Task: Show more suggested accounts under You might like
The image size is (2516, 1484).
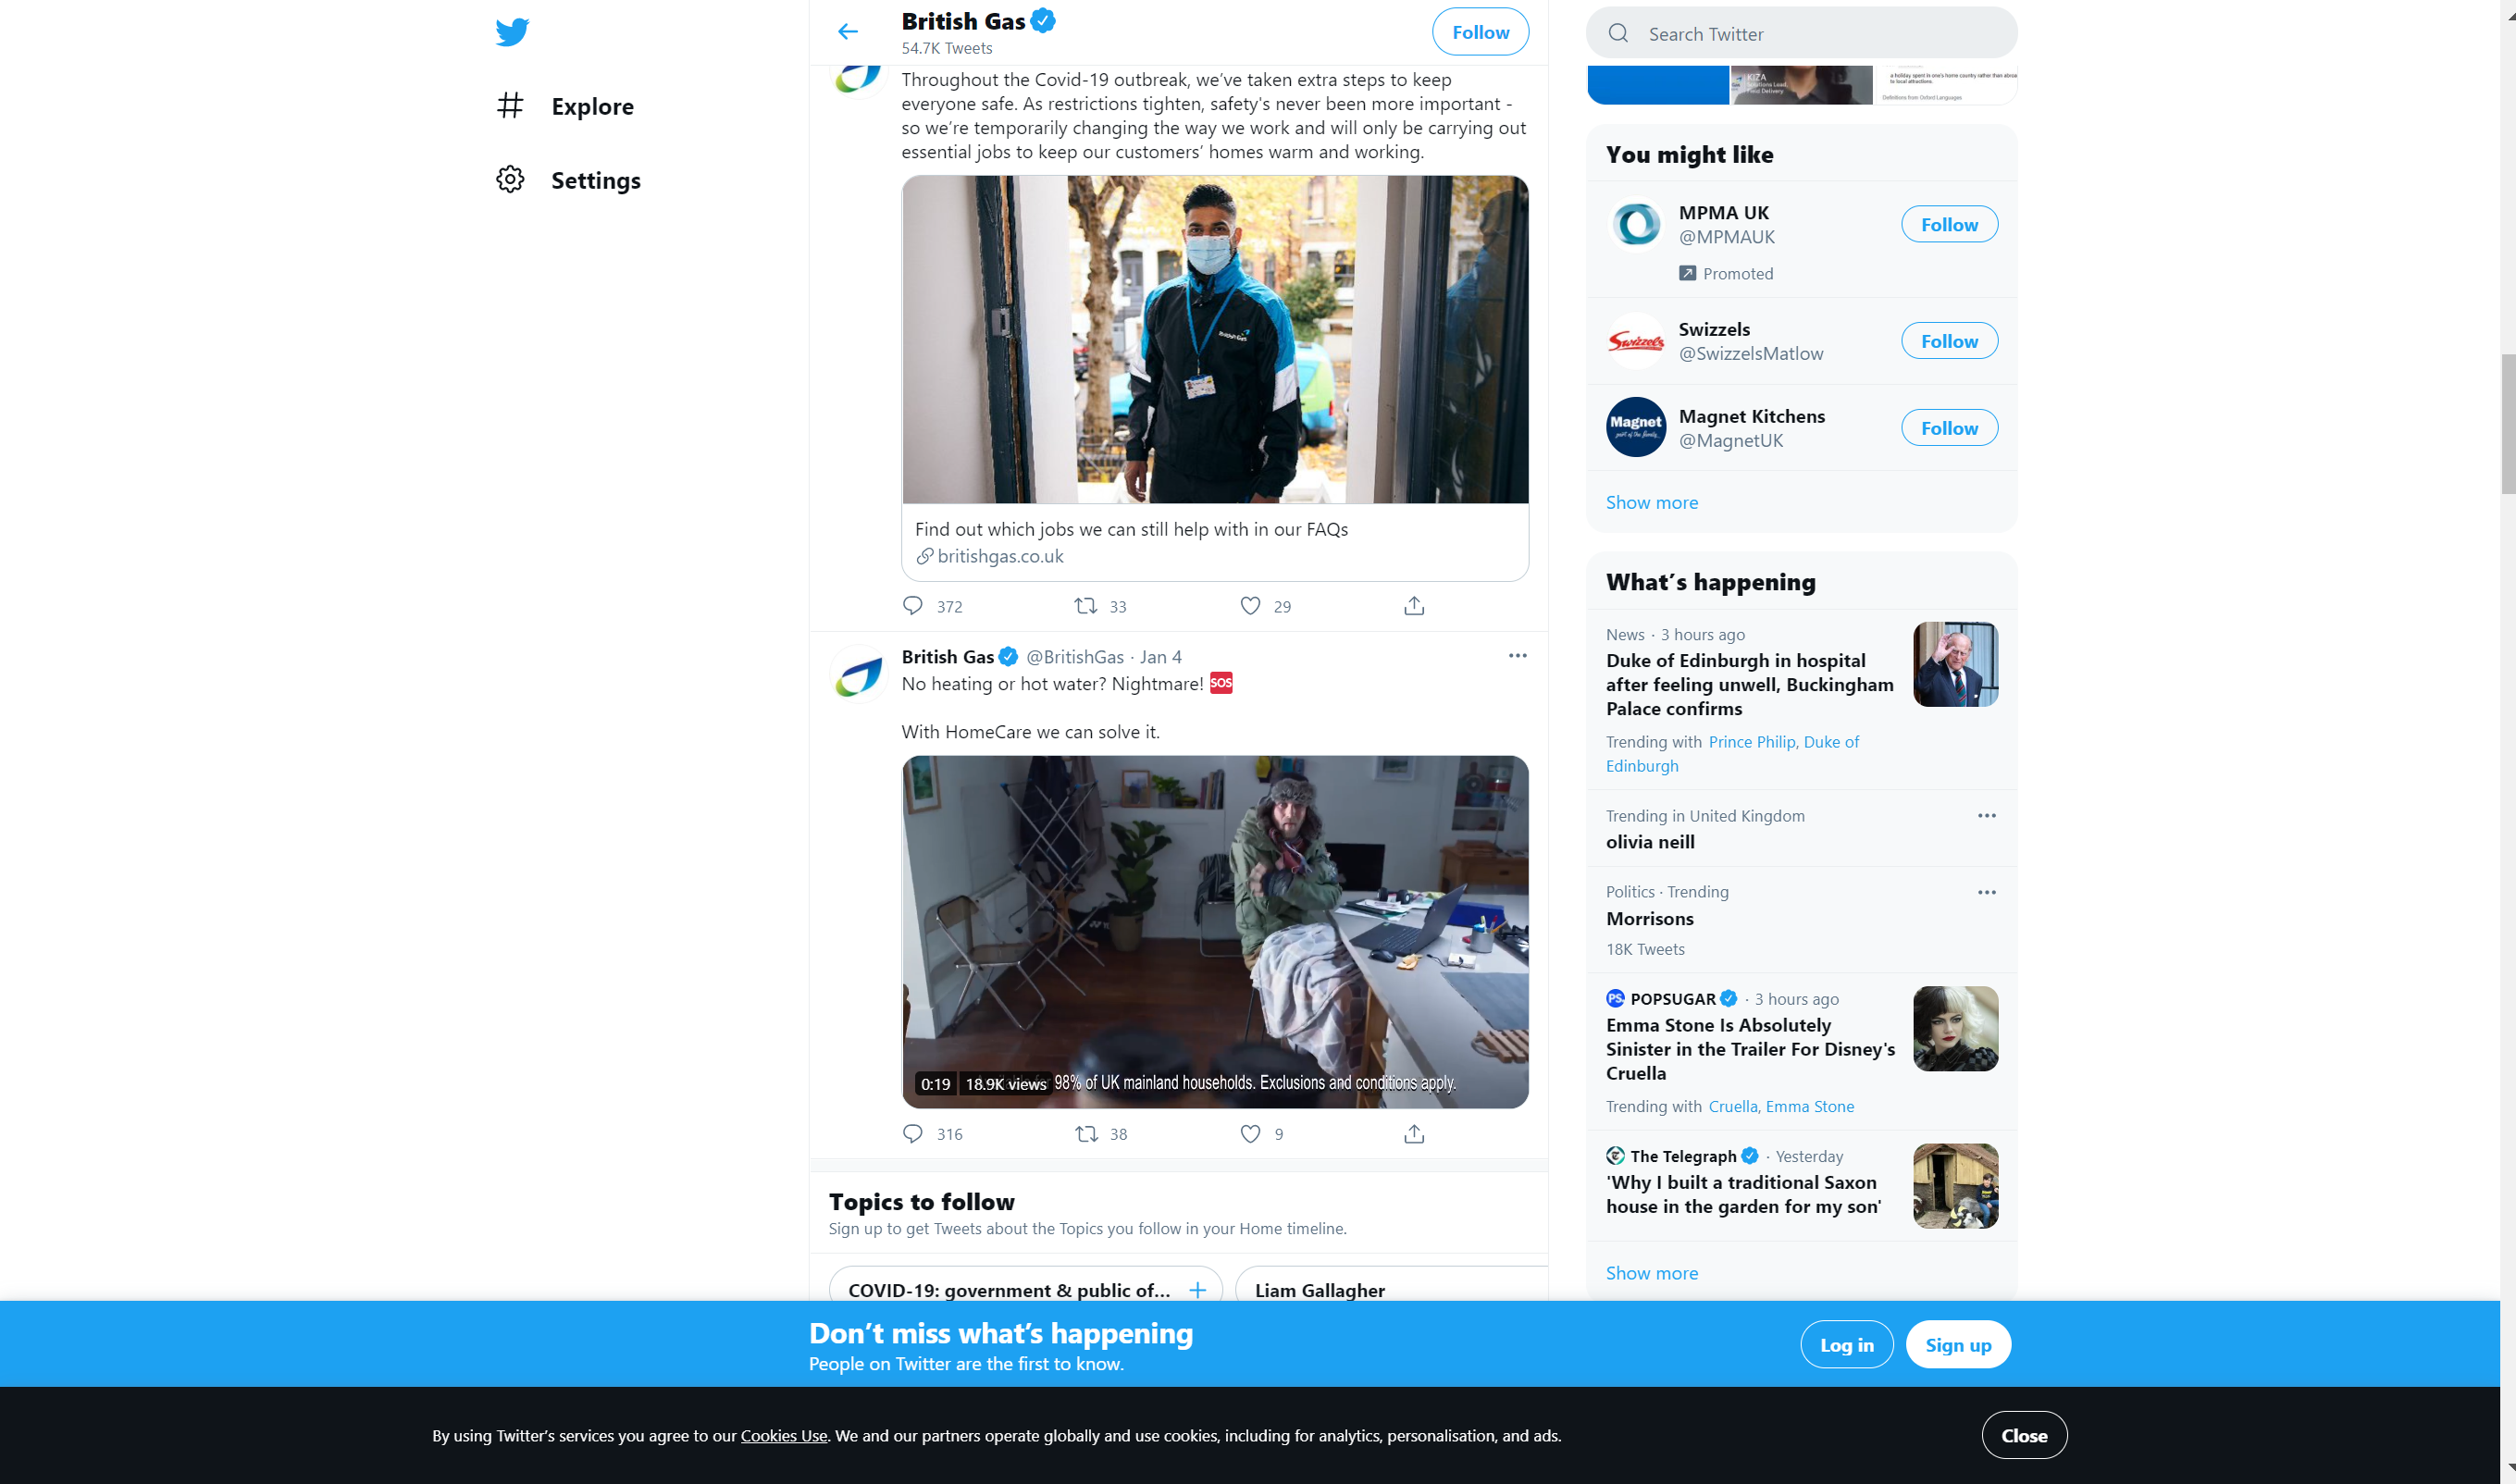Action: click(x=1651, y=503)
